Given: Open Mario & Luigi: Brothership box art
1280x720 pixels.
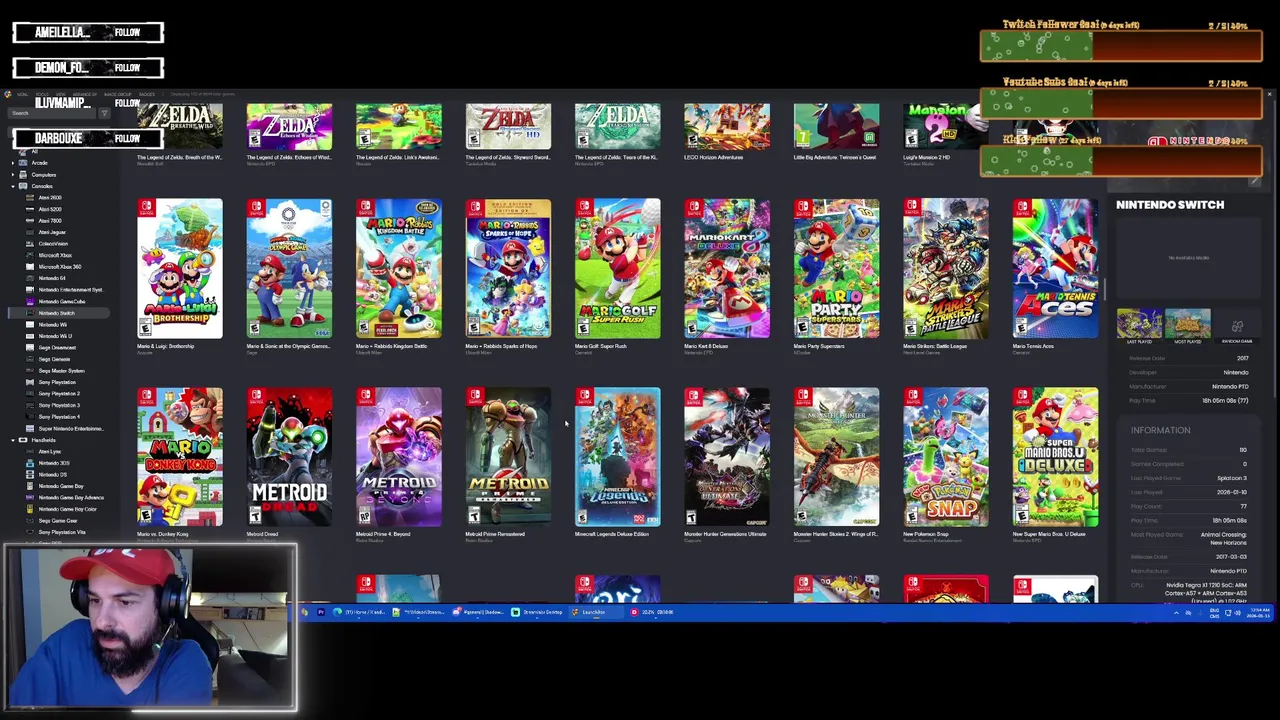Looking at the screenshot, I should [180, 268].
